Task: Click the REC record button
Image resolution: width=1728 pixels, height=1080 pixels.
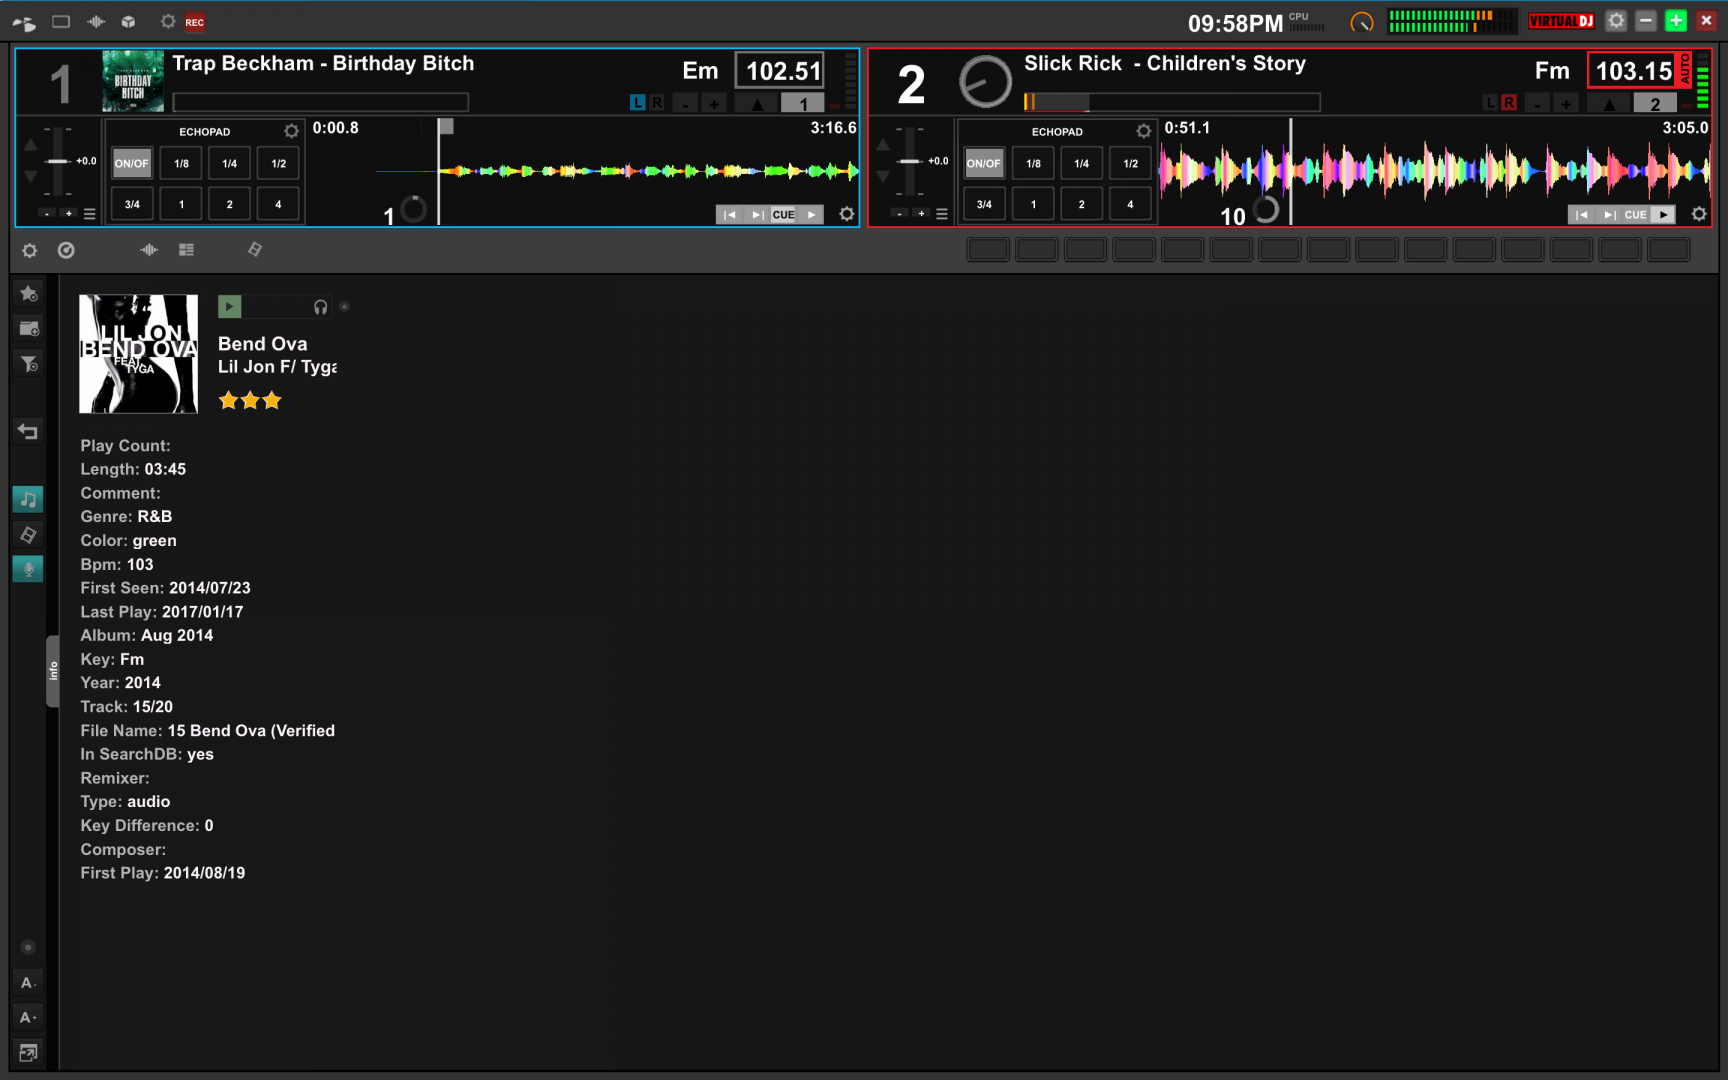Action: tap(195, 22)
